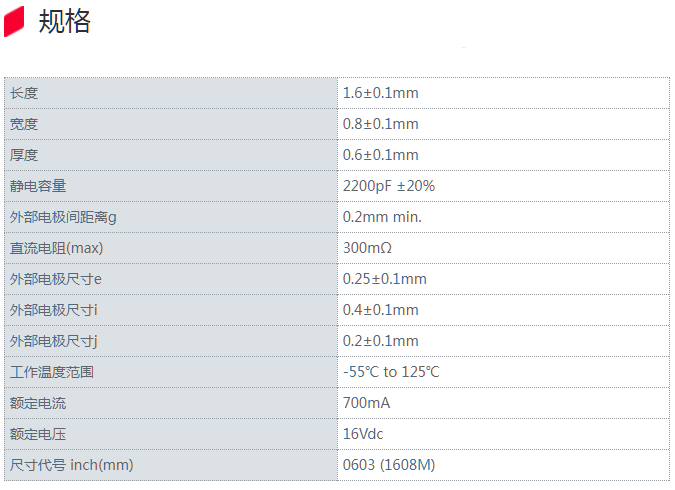Click the 300mΩ resistance value
The width and height of the screenshot is (675, 490).
point(367,248)
